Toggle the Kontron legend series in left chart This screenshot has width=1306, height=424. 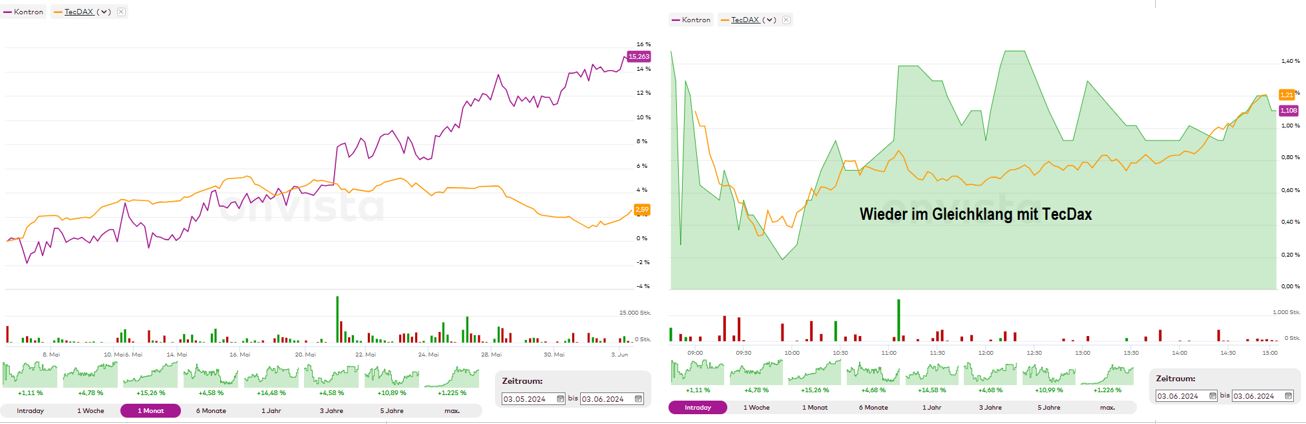24,11
